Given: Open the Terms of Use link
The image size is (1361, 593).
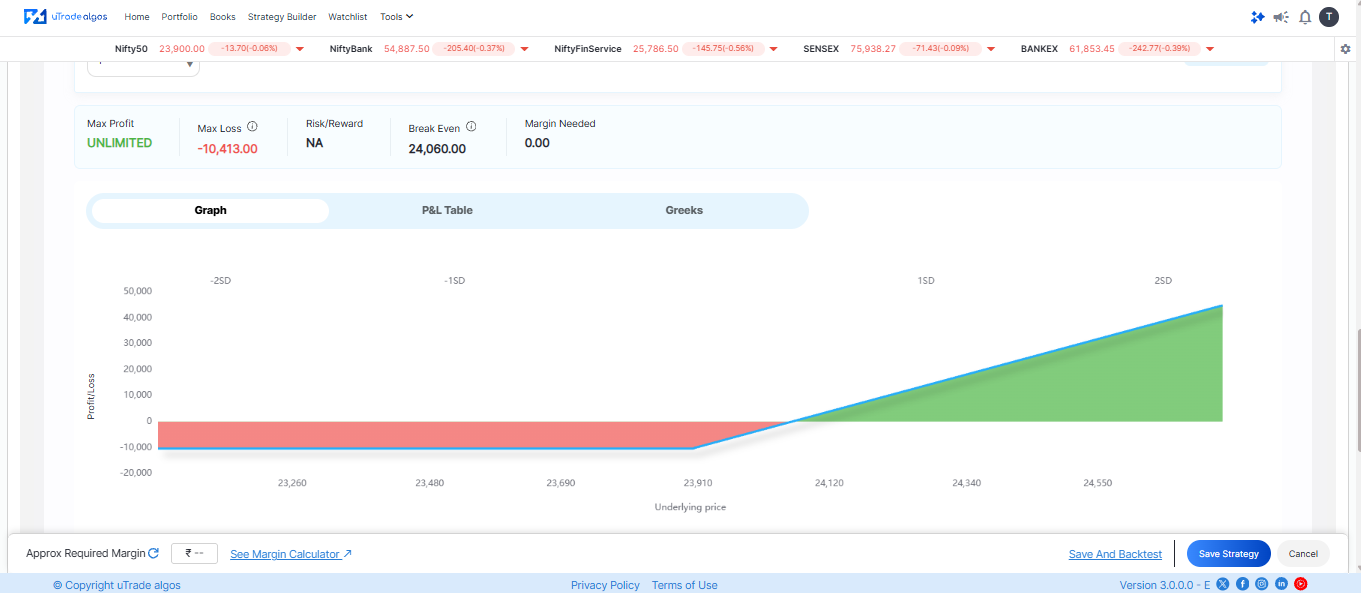Looking at the screenshot, I should (x=685, y=585).
